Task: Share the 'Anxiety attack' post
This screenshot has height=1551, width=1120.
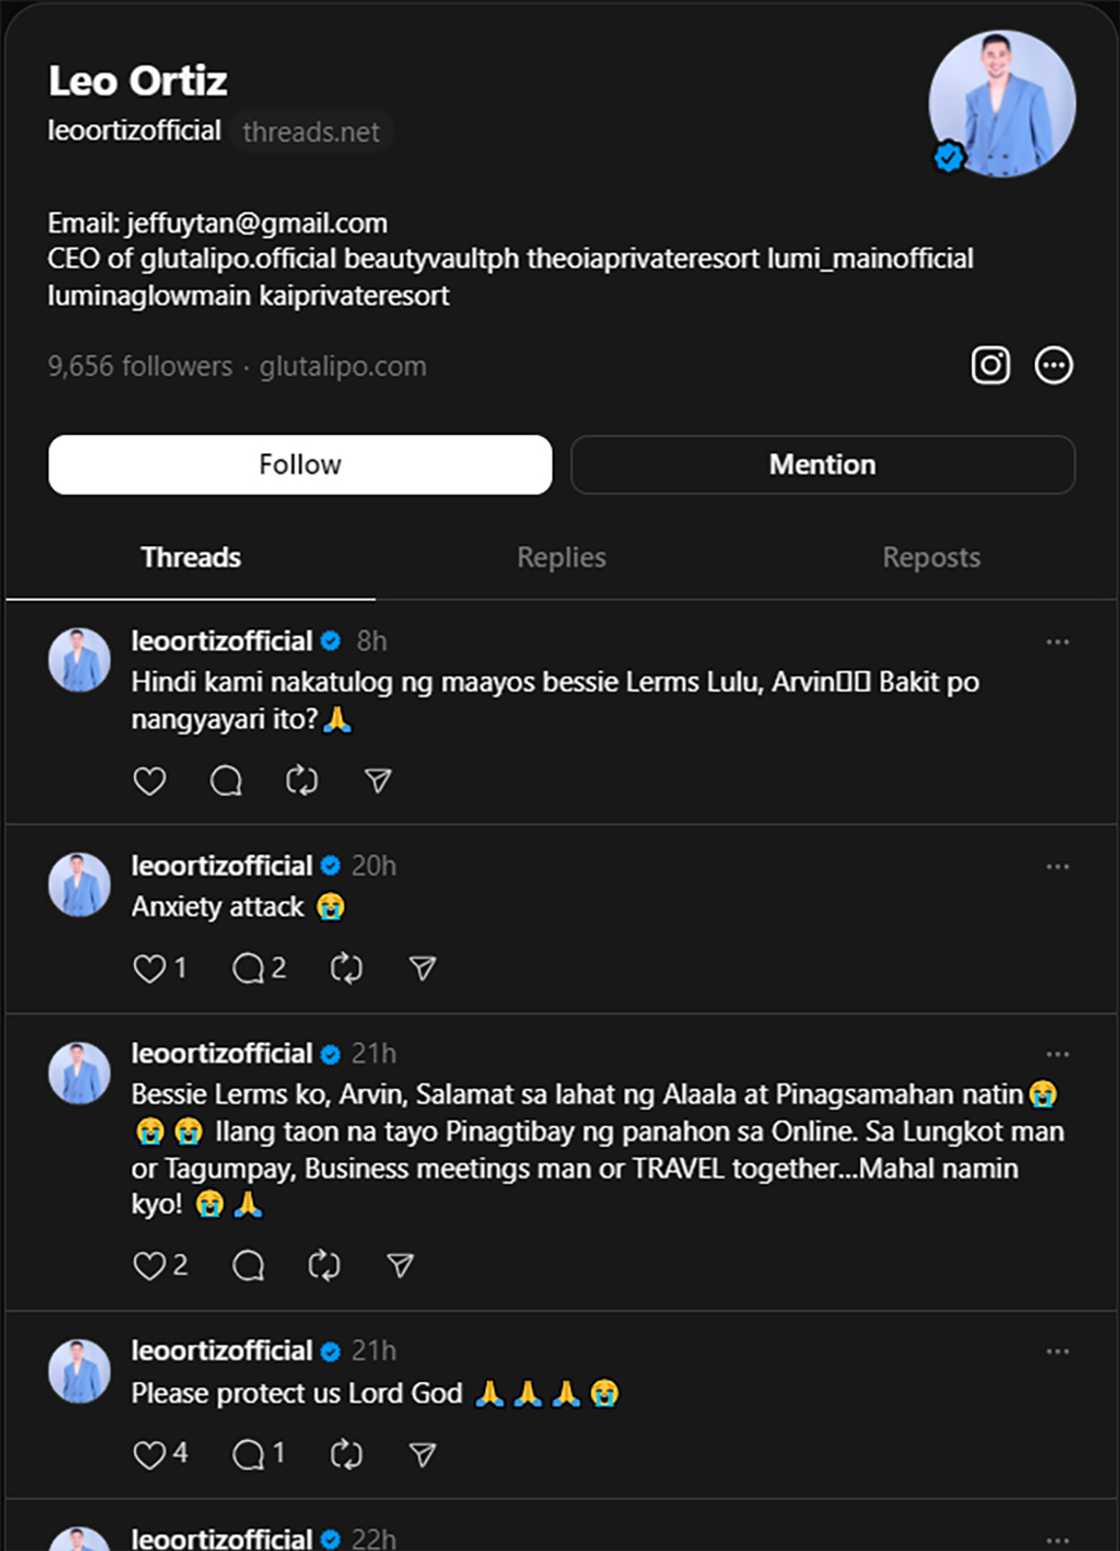Action: (422, 968)
